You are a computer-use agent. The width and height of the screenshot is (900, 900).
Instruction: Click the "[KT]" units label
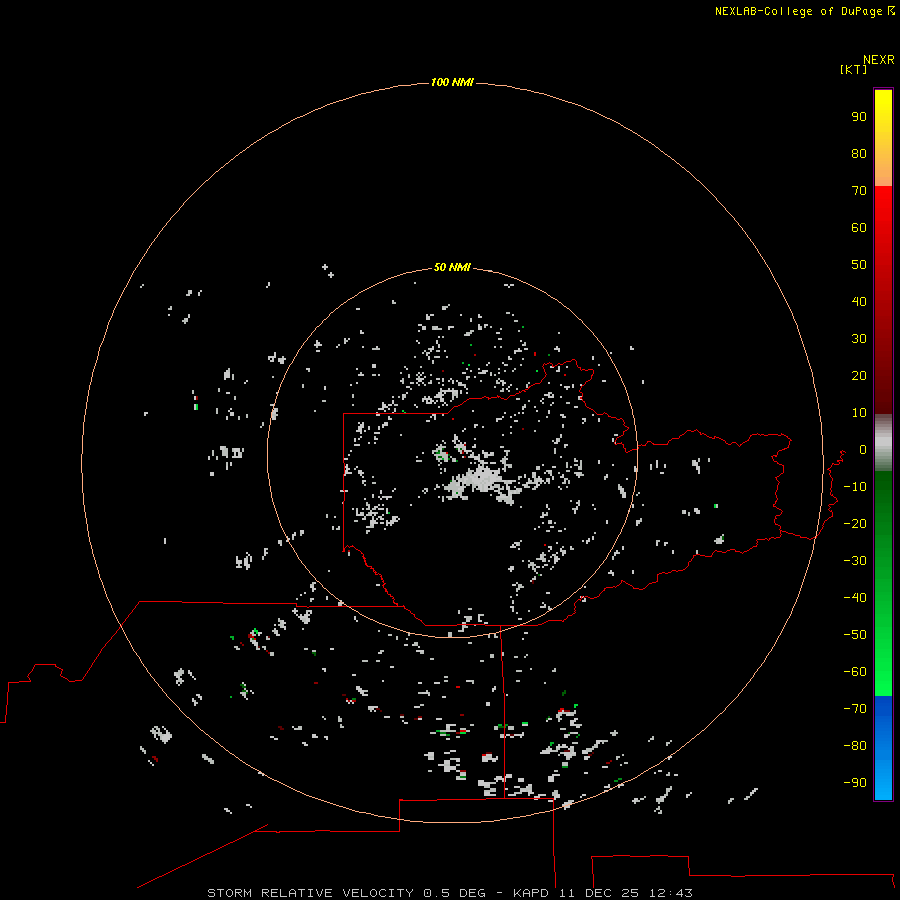[854, 69]
